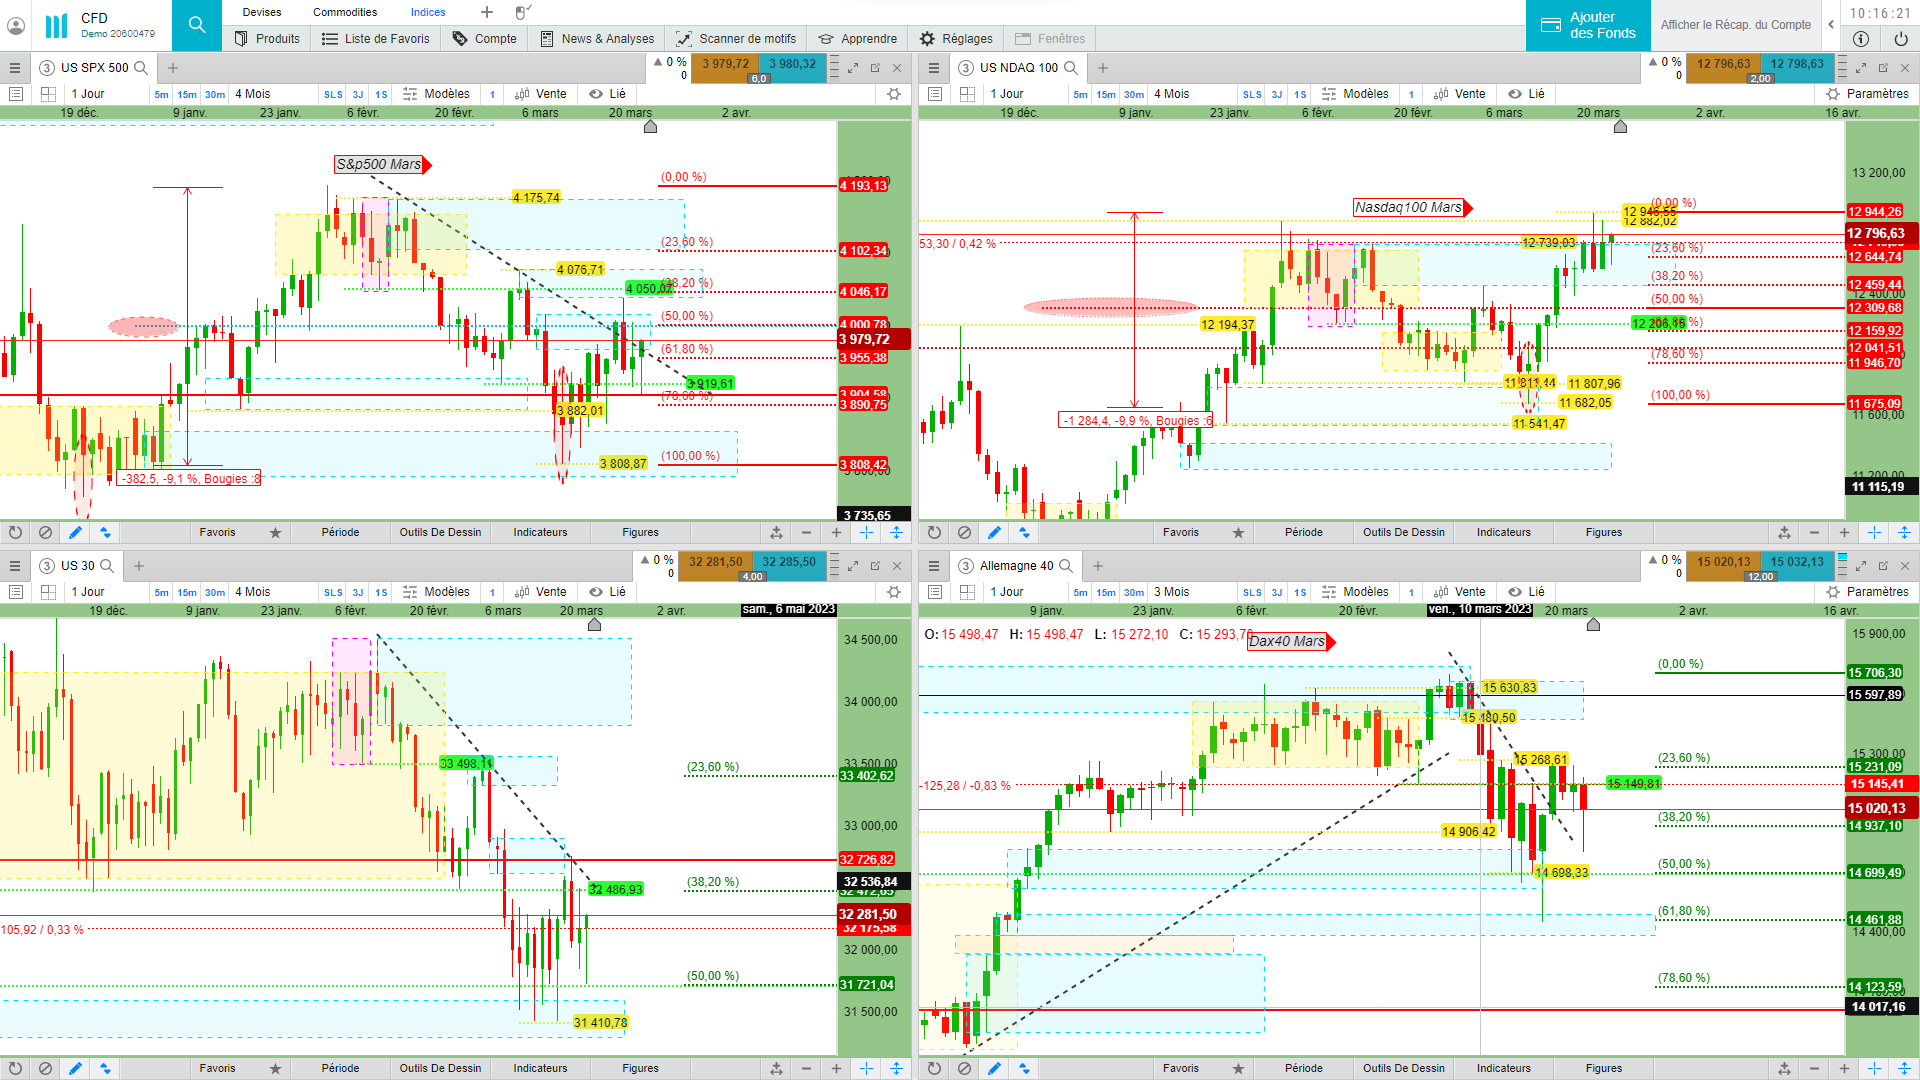
Task: Pop out the Allemagne 40 chart window
Action: coord(1883,566)
